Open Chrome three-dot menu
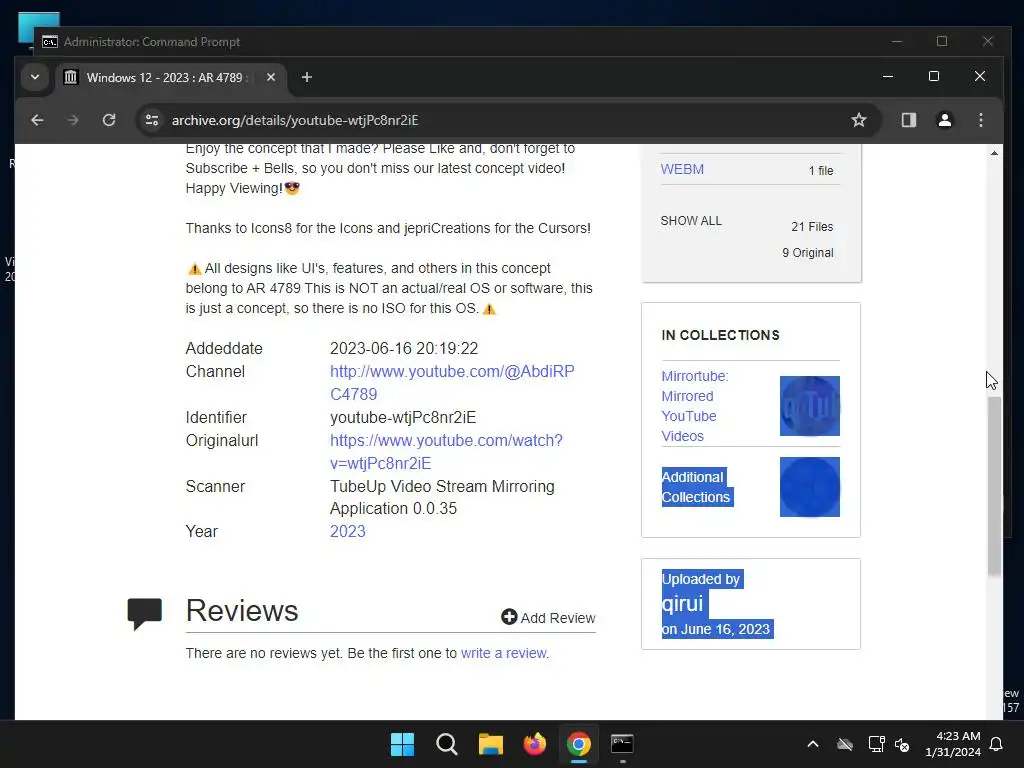This screenshot has height=768, width=1024. coord(980,120)
